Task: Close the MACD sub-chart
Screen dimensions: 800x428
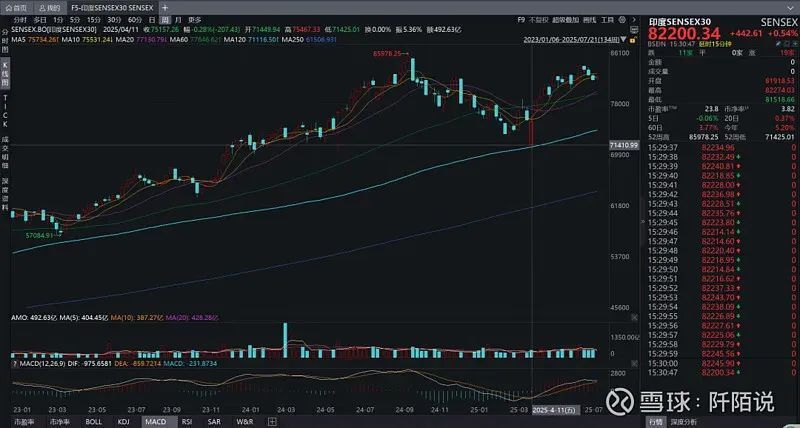Action: point(634,364)
